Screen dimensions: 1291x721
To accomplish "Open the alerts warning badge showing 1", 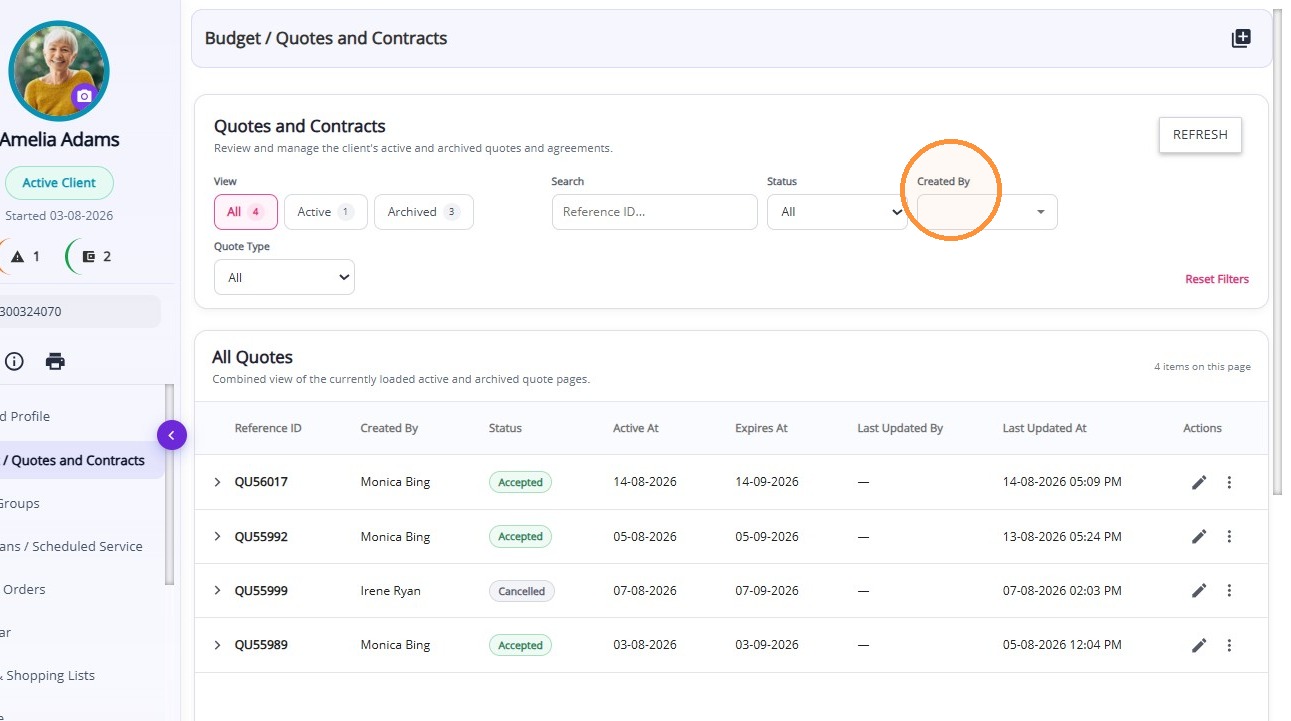I will tap(23, 256).
